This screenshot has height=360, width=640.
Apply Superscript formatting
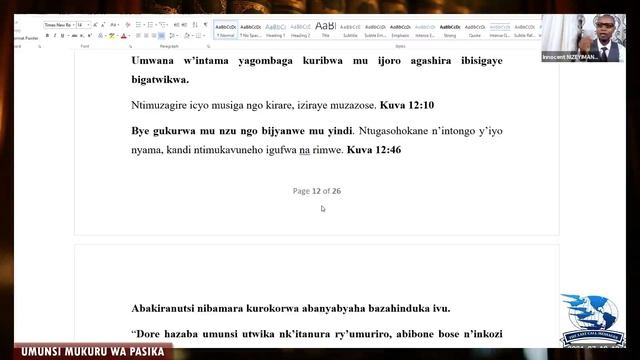[90, 36]
